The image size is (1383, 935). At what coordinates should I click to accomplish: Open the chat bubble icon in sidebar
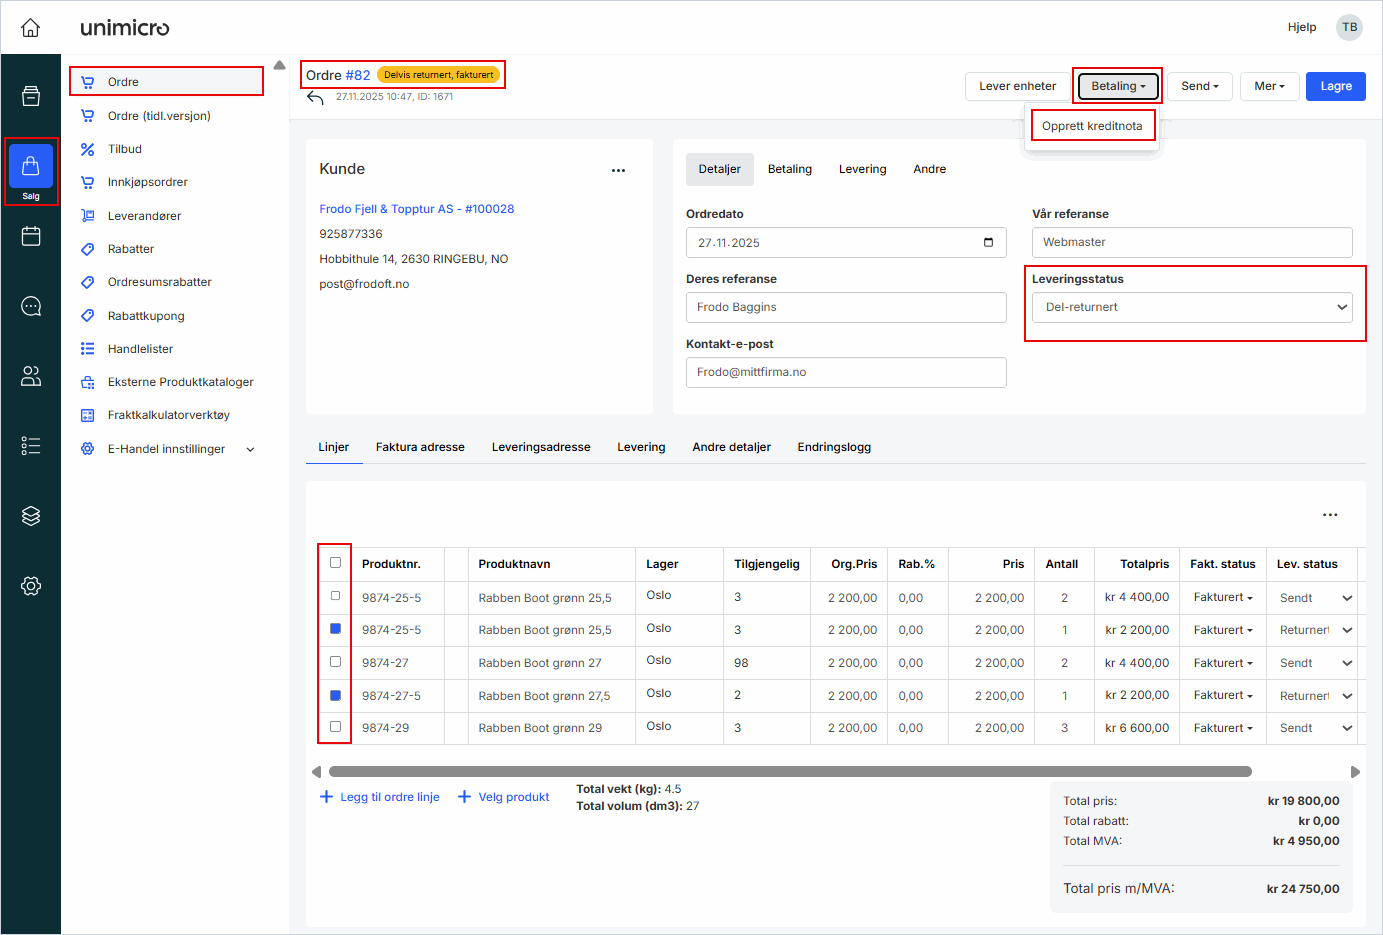[31, 306]
